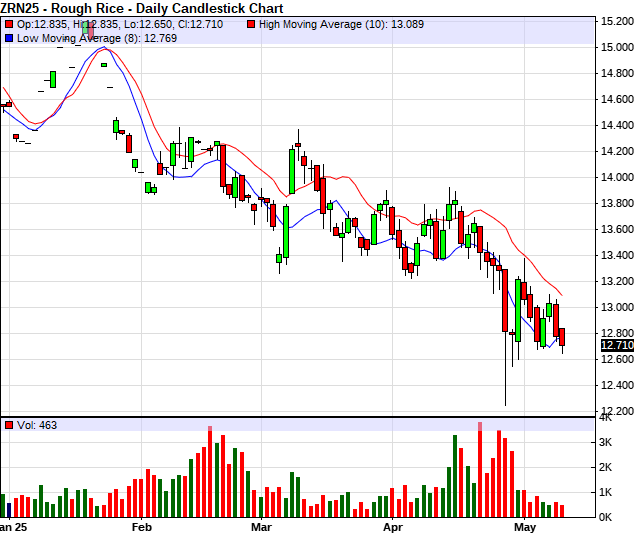The height and width of the screenshot is (536, 640).
Task: Click the red Vol legend swatch
Action: (9, 425)
